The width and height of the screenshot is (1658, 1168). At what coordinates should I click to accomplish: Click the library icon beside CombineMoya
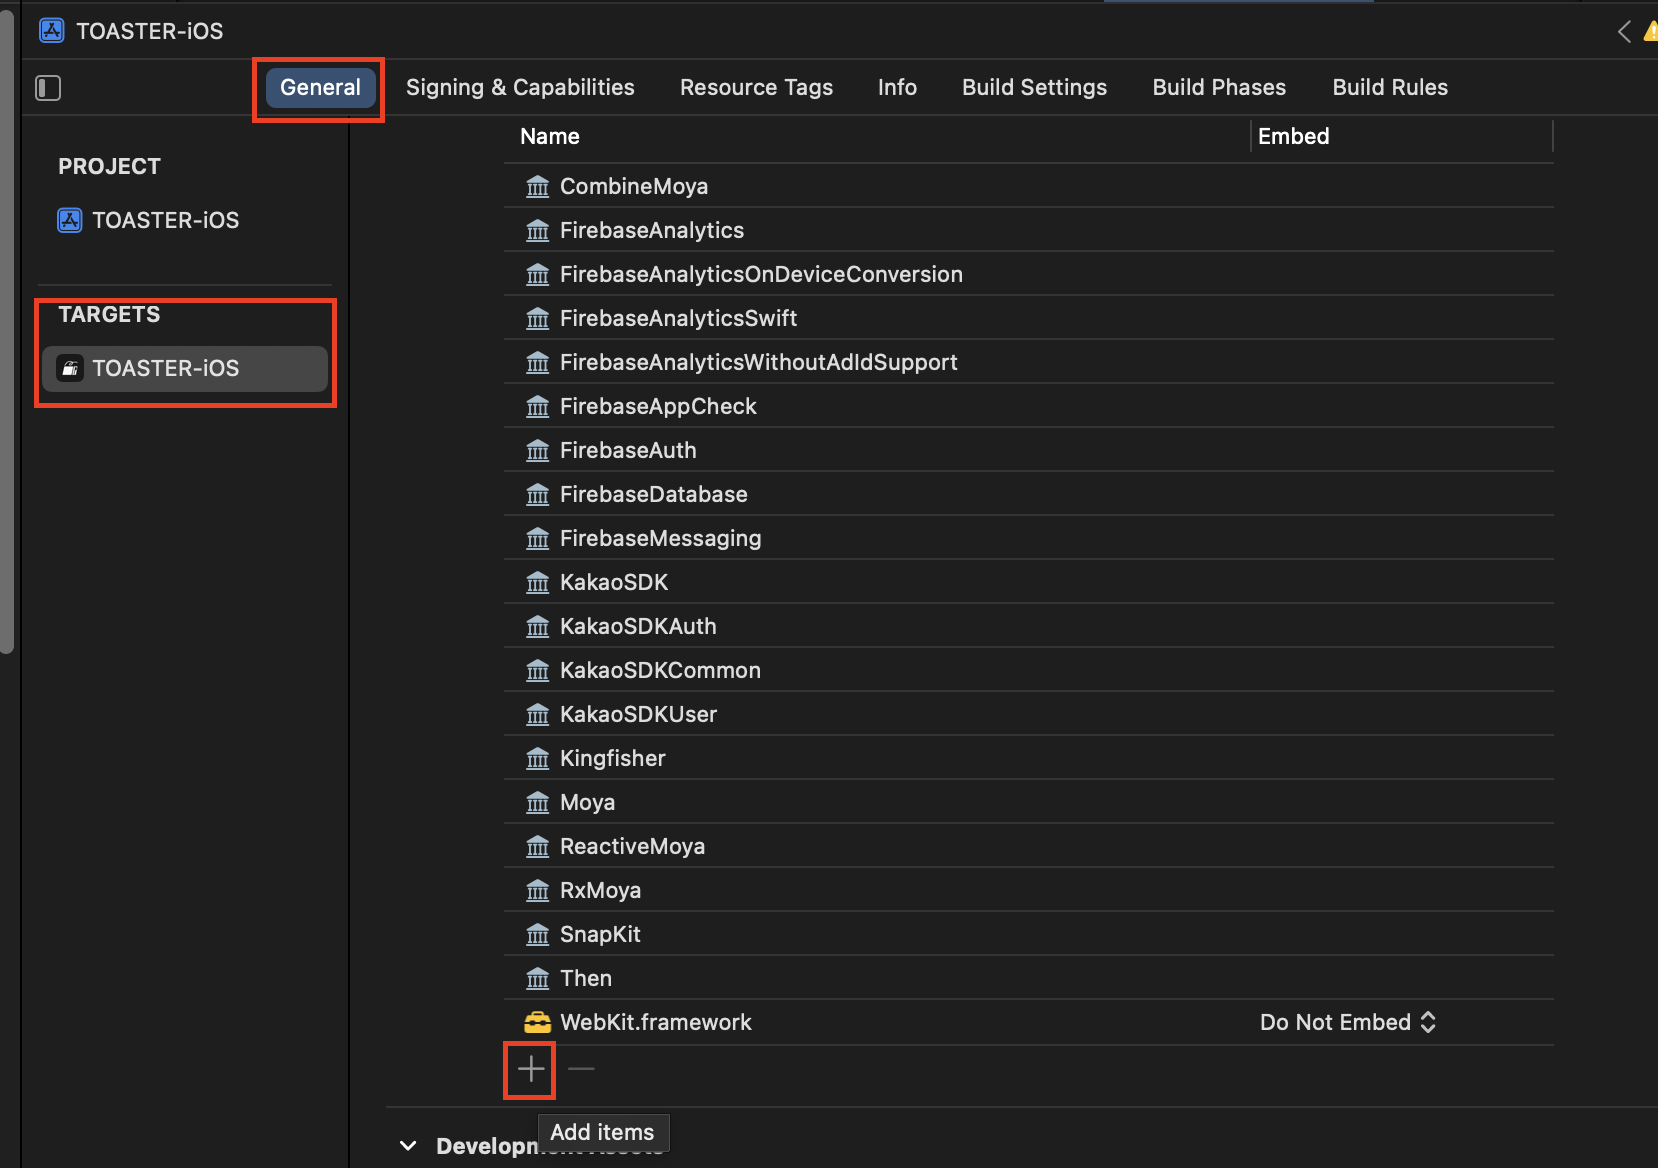click(538, 187)
